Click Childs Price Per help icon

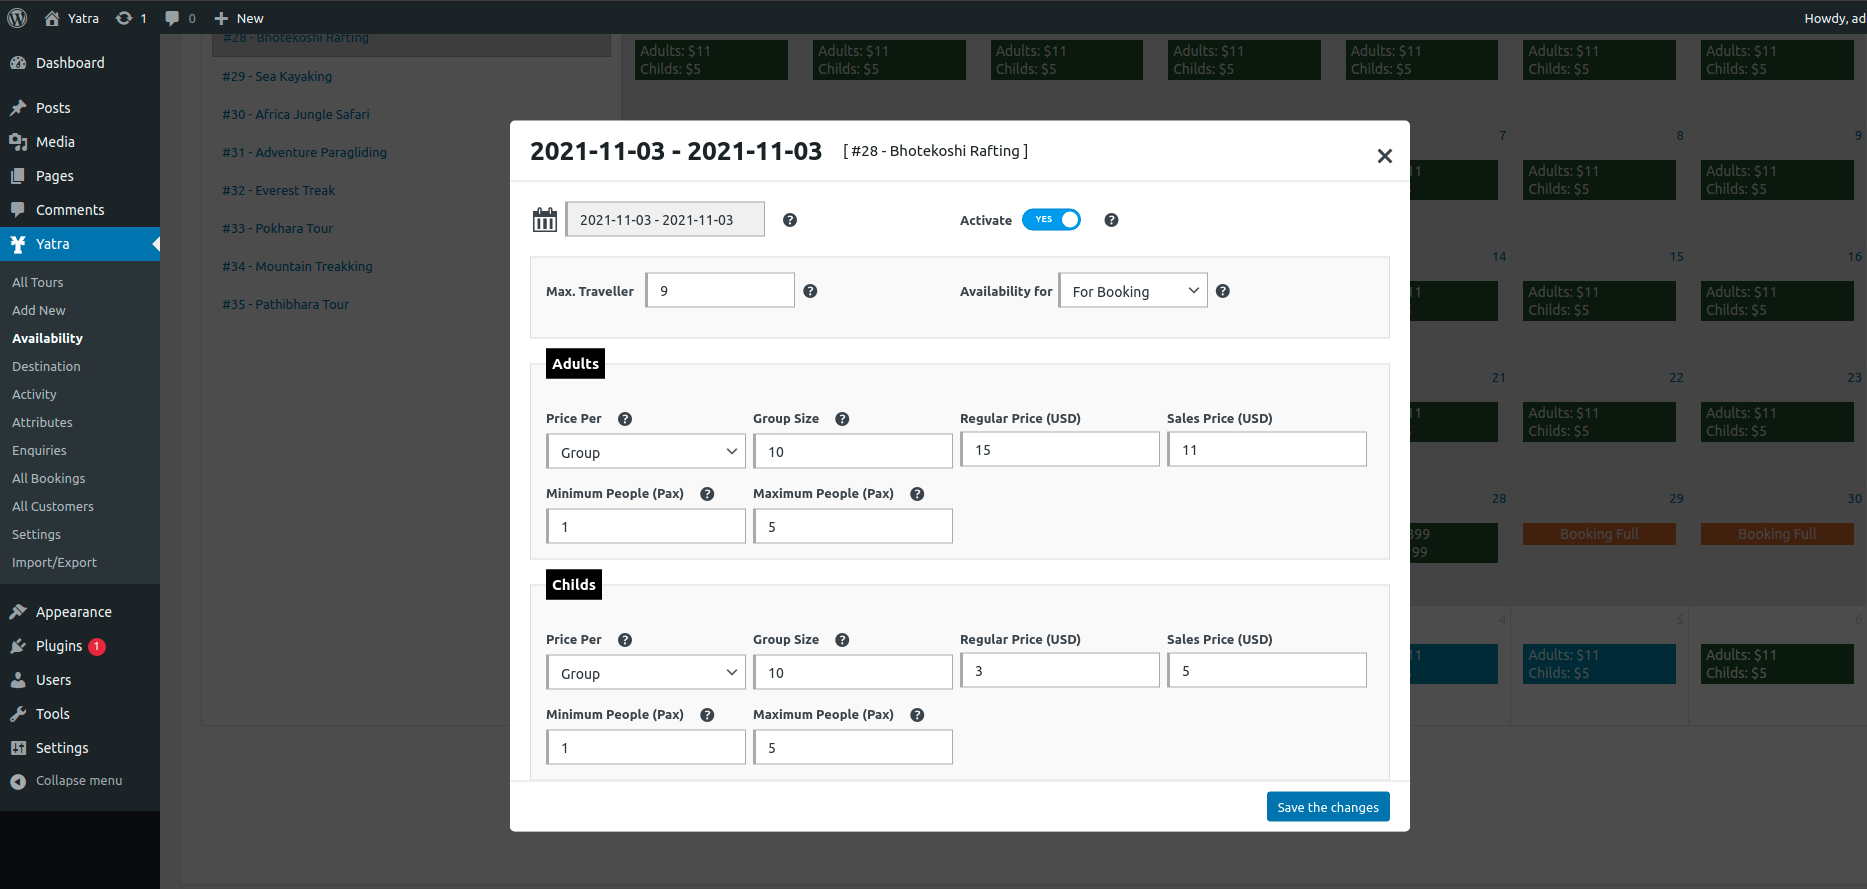tap(625, 640)
